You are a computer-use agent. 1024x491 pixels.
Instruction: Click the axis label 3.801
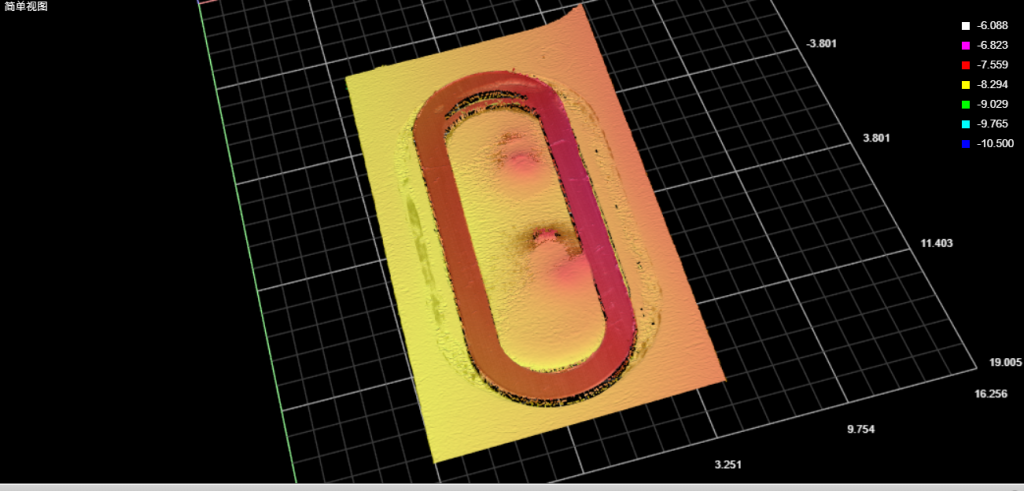pyautogui.click(x=876, y=138)
